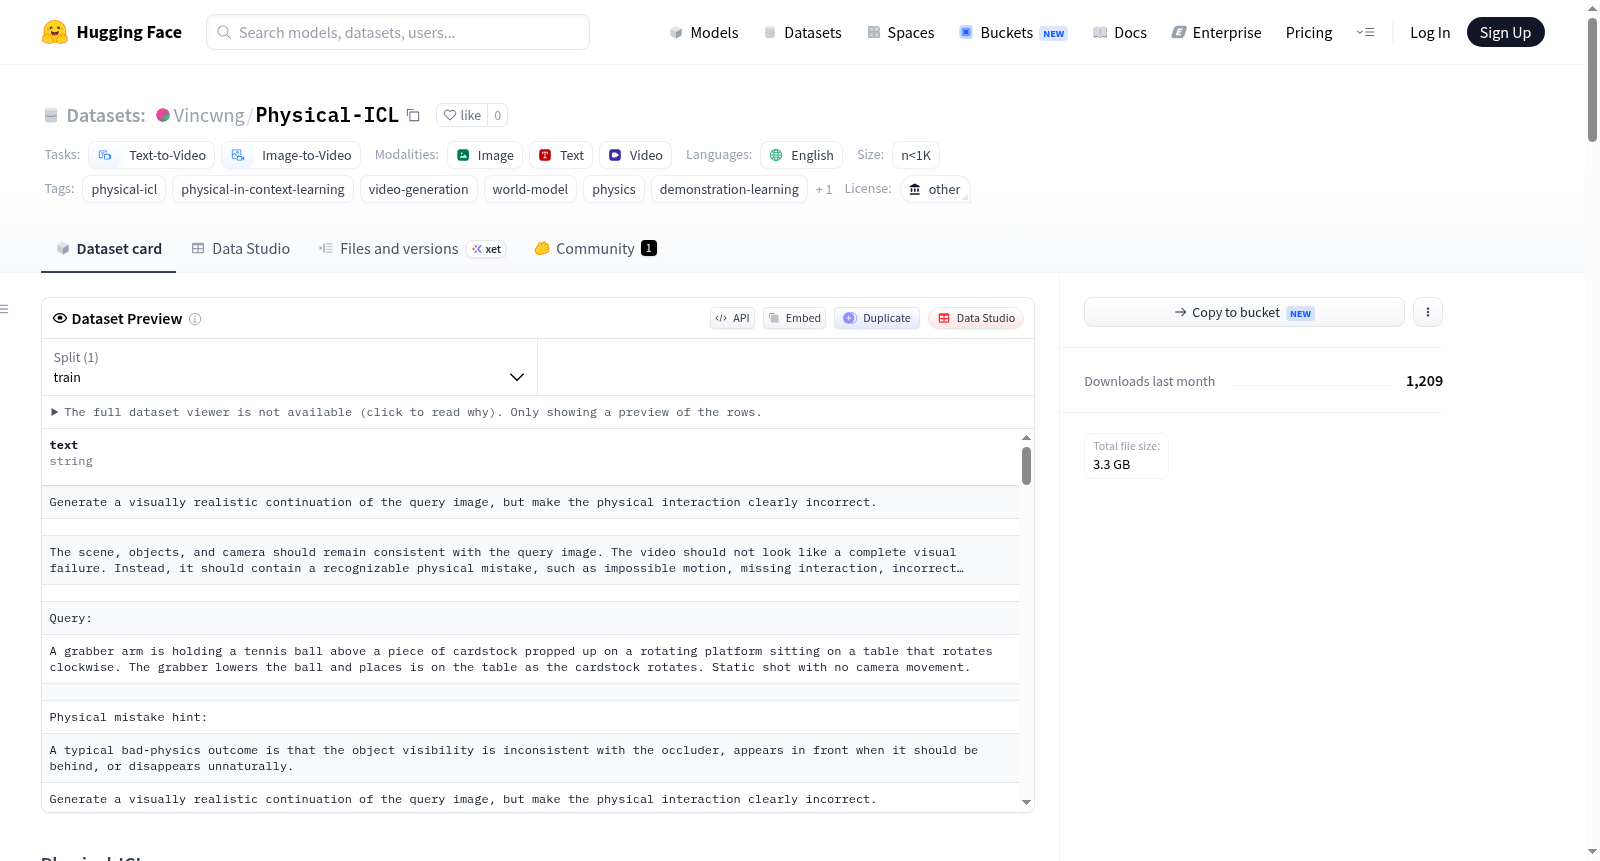
Task: Open the Vincwng user avatar
Action: point(163,115)
